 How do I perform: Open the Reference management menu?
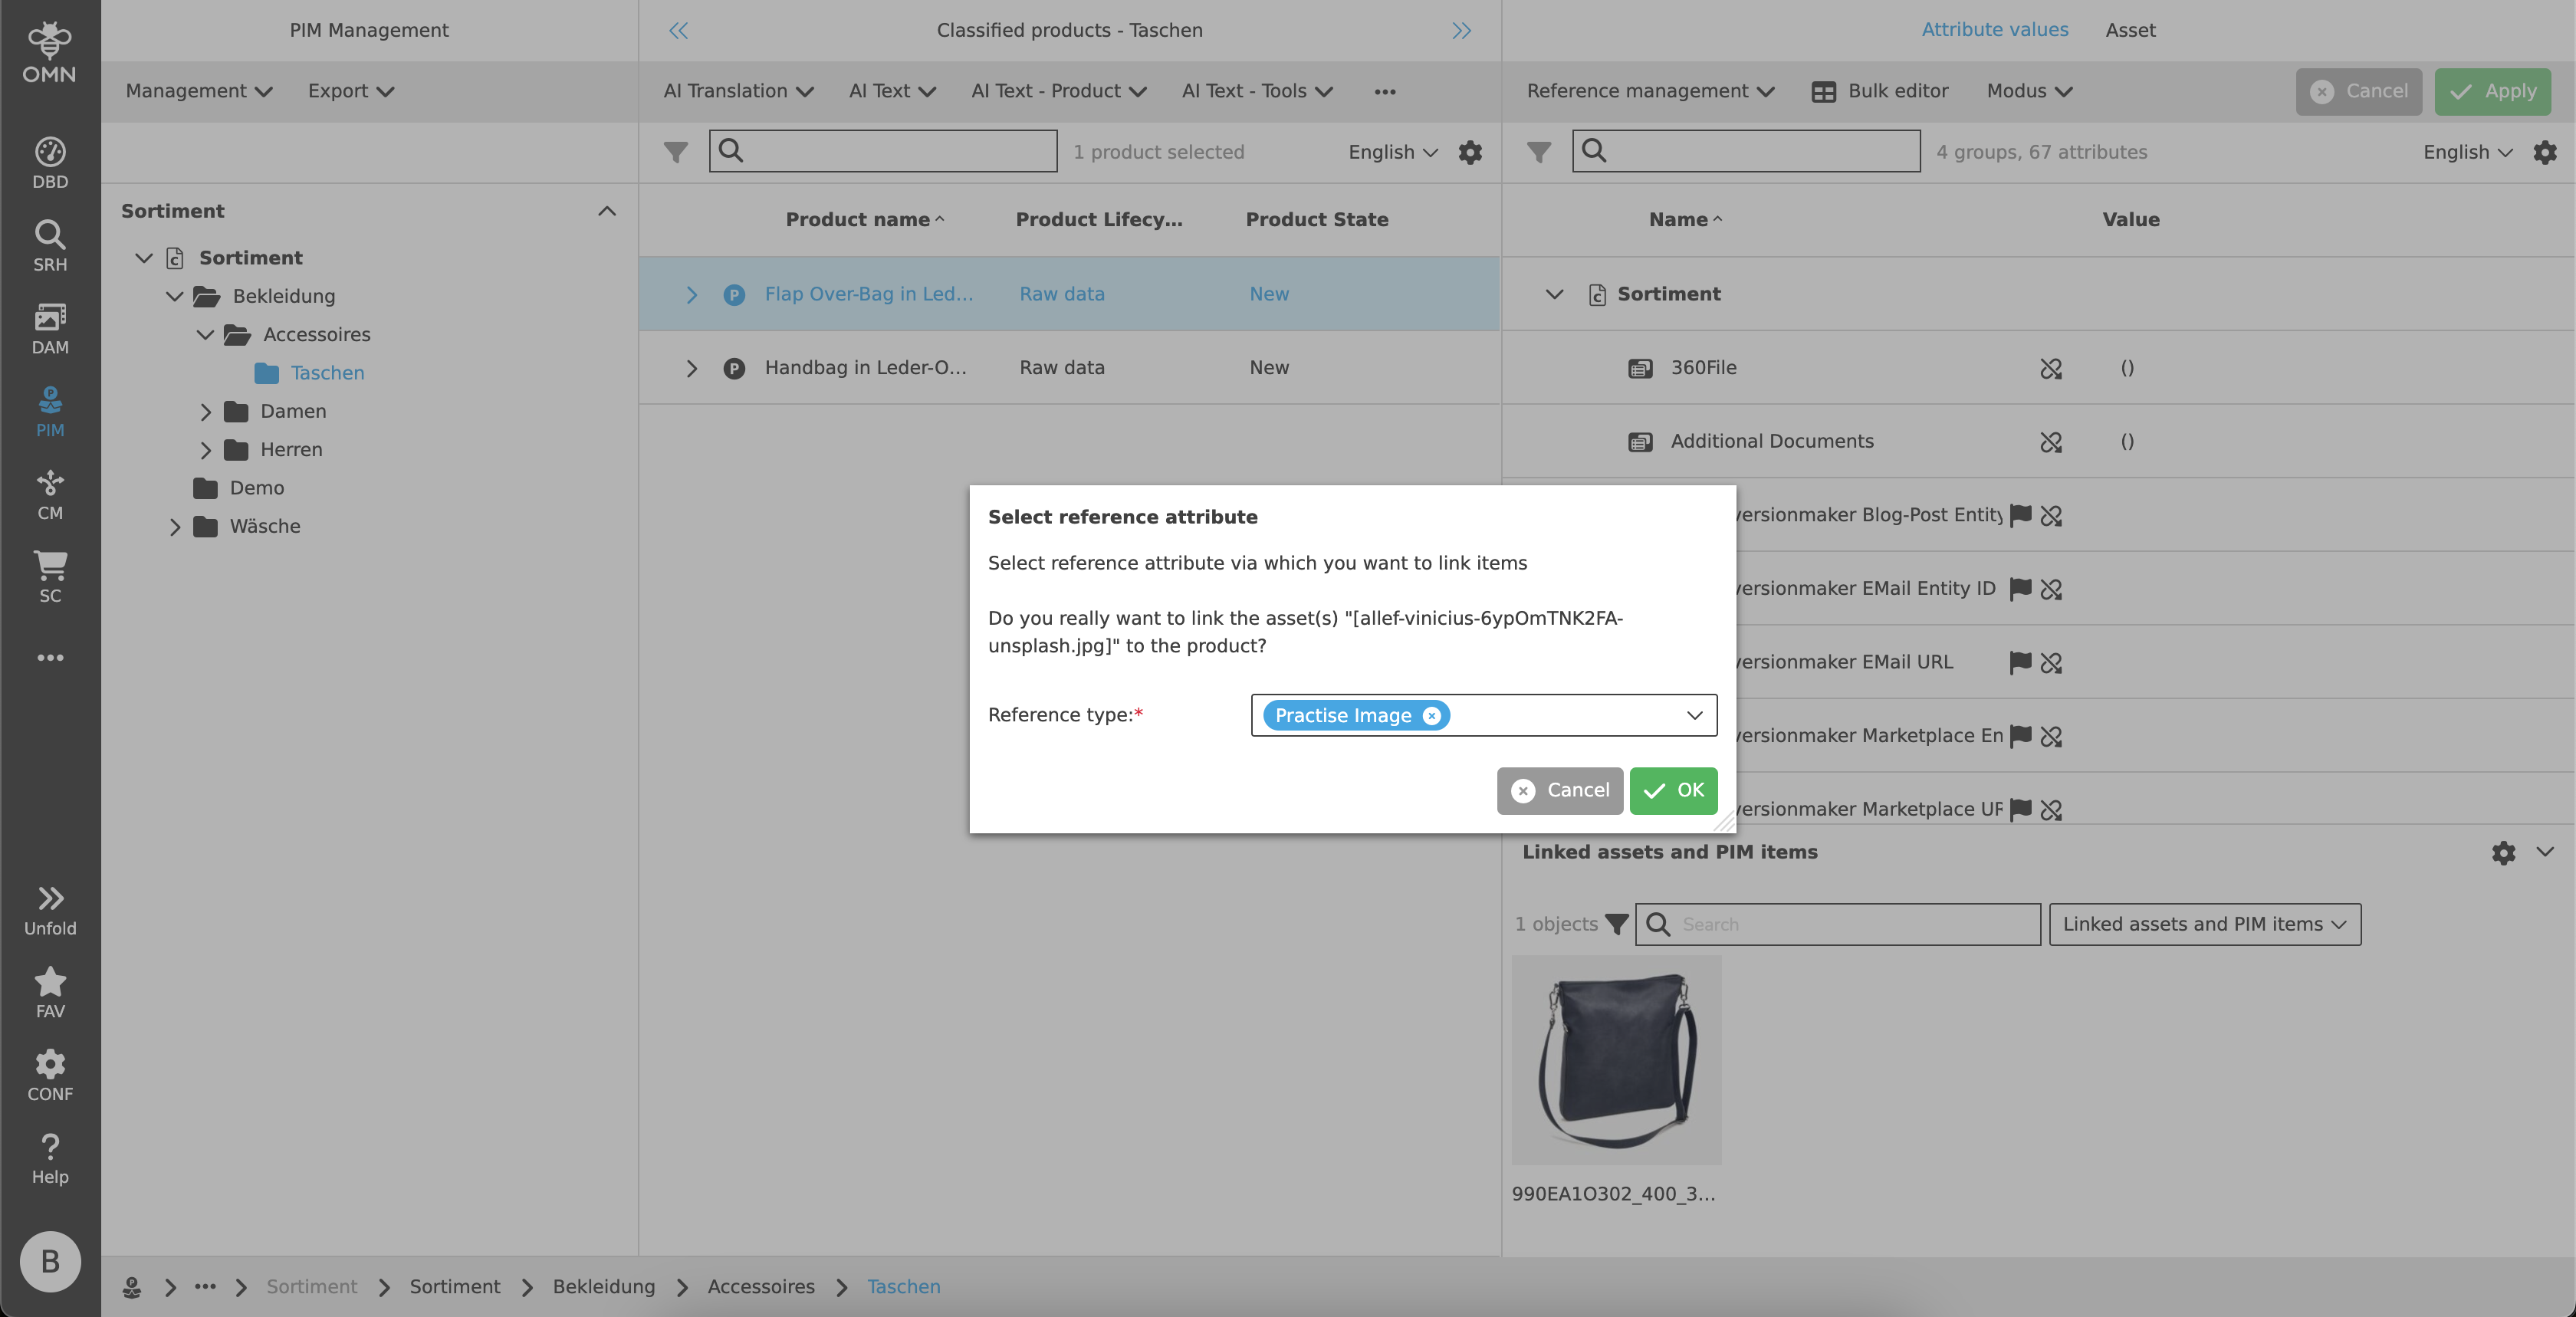[x=1650, y=91]
